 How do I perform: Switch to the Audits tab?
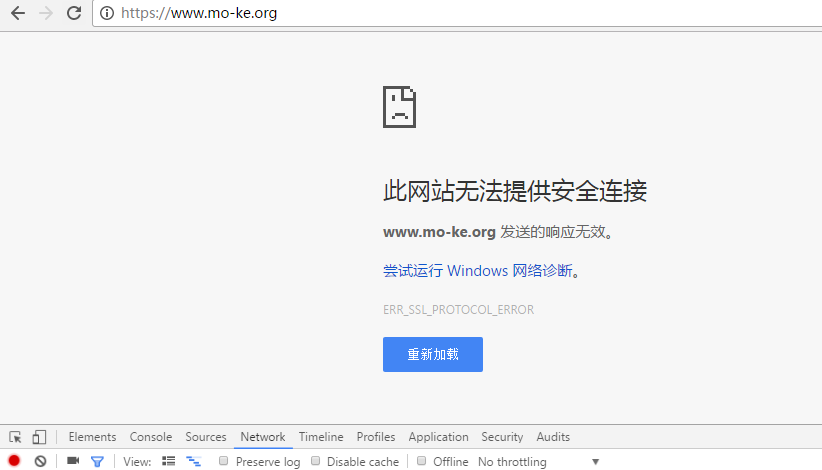tap(553, 436)
